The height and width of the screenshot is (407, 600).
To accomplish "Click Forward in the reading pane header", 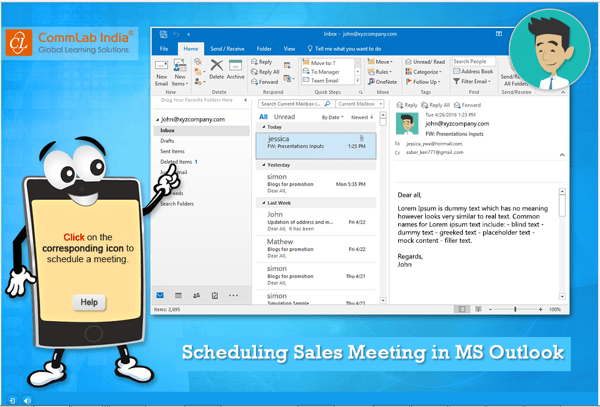I will (467, 105).
